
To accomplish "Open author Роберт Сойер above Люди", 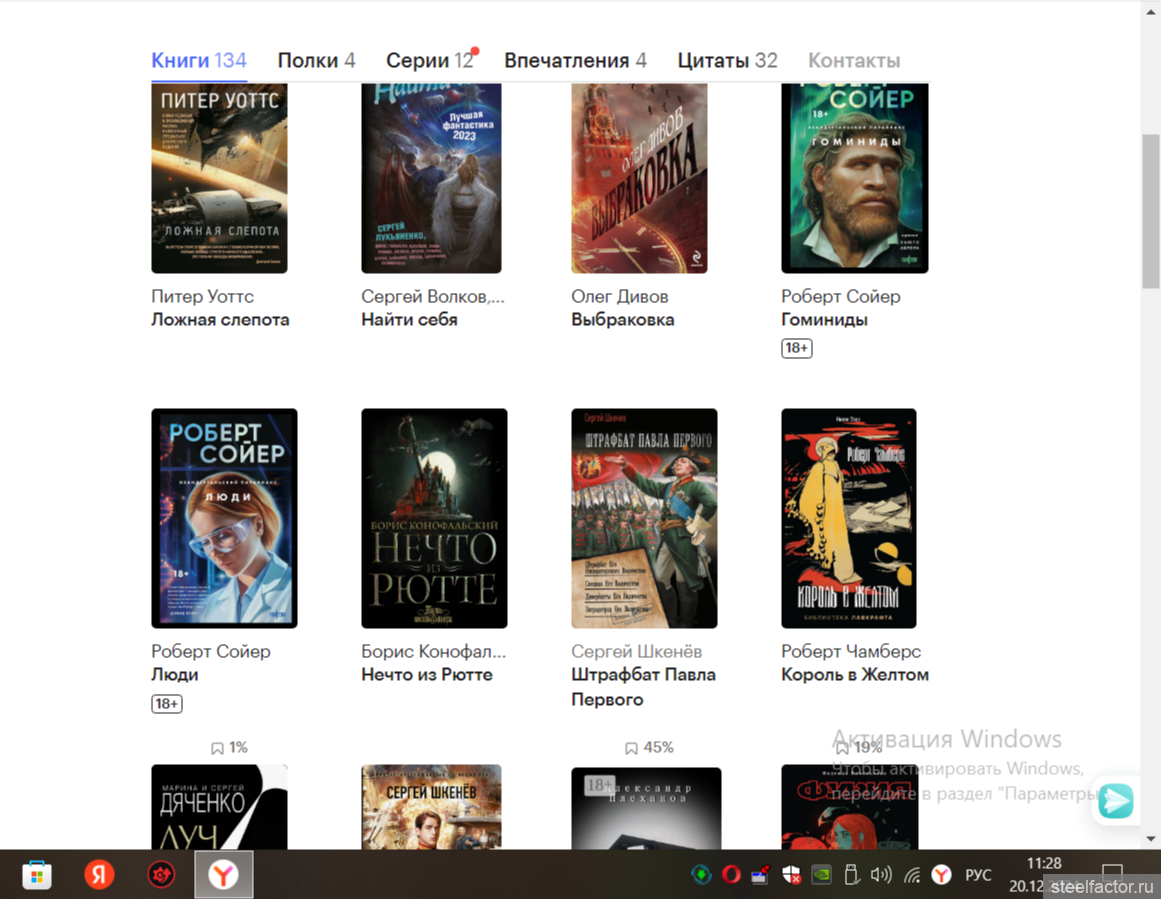I will pos(210,652).
